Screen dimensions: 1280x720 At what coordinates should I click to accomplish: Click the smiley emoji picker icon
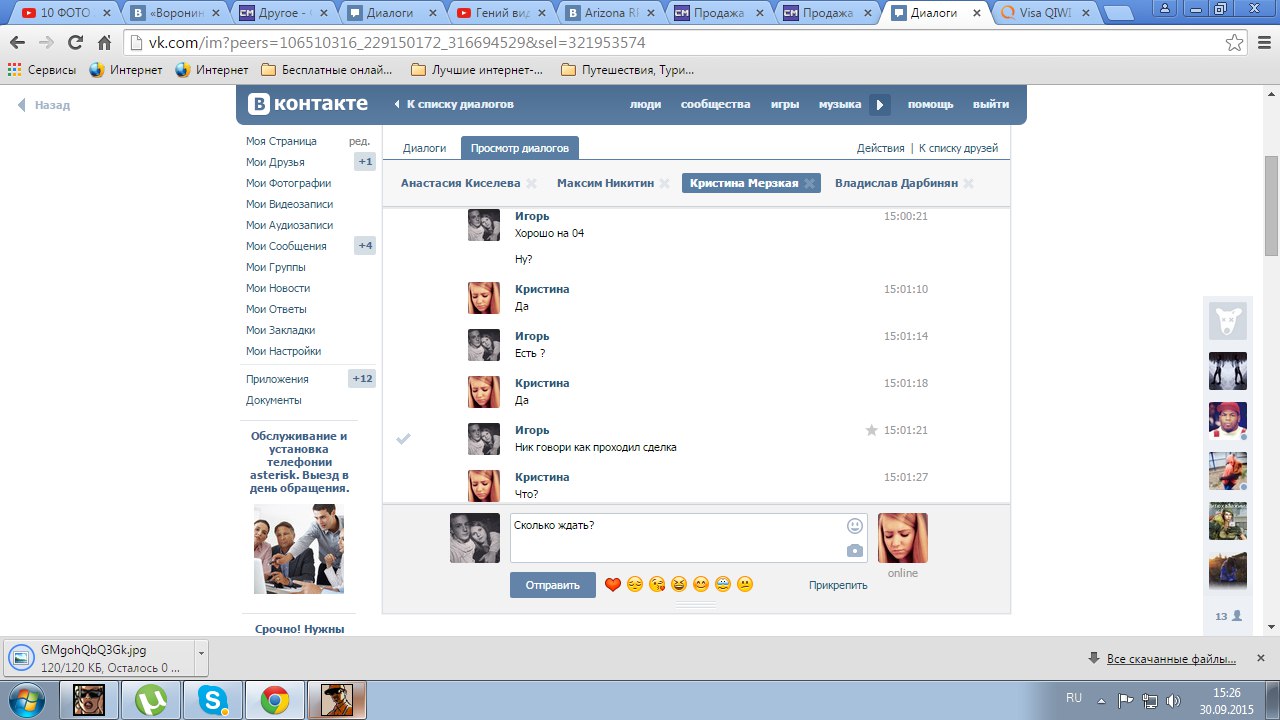click(x=854, y=526)
